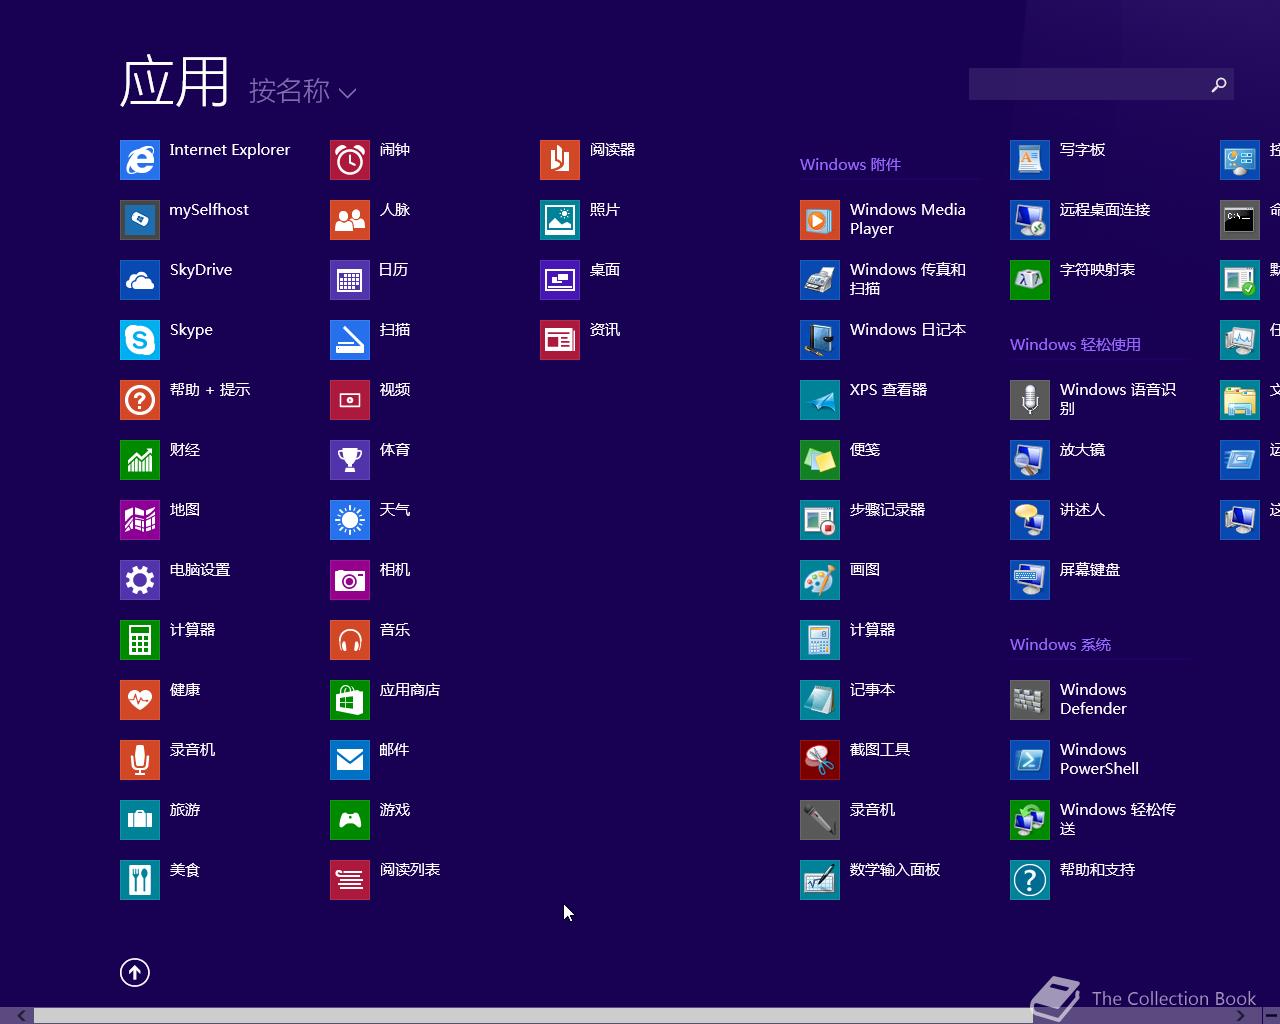The height and width of the screenshot is (1024, 1280).
Task: Open the 音乐 headphones app
Action: tap(350, 640)
